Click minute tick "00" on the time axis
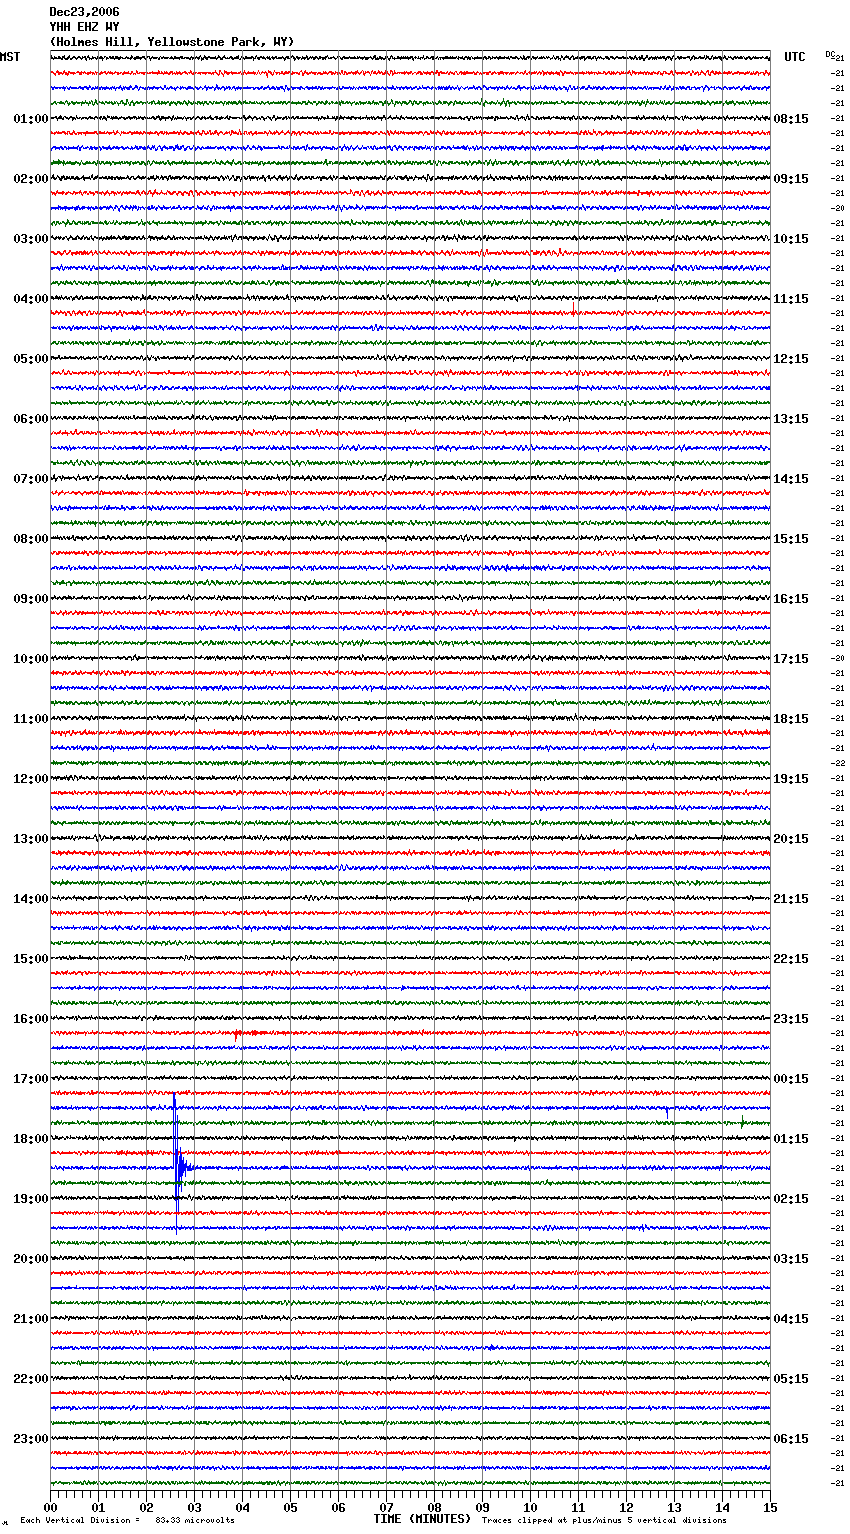 click(51, 1507)
